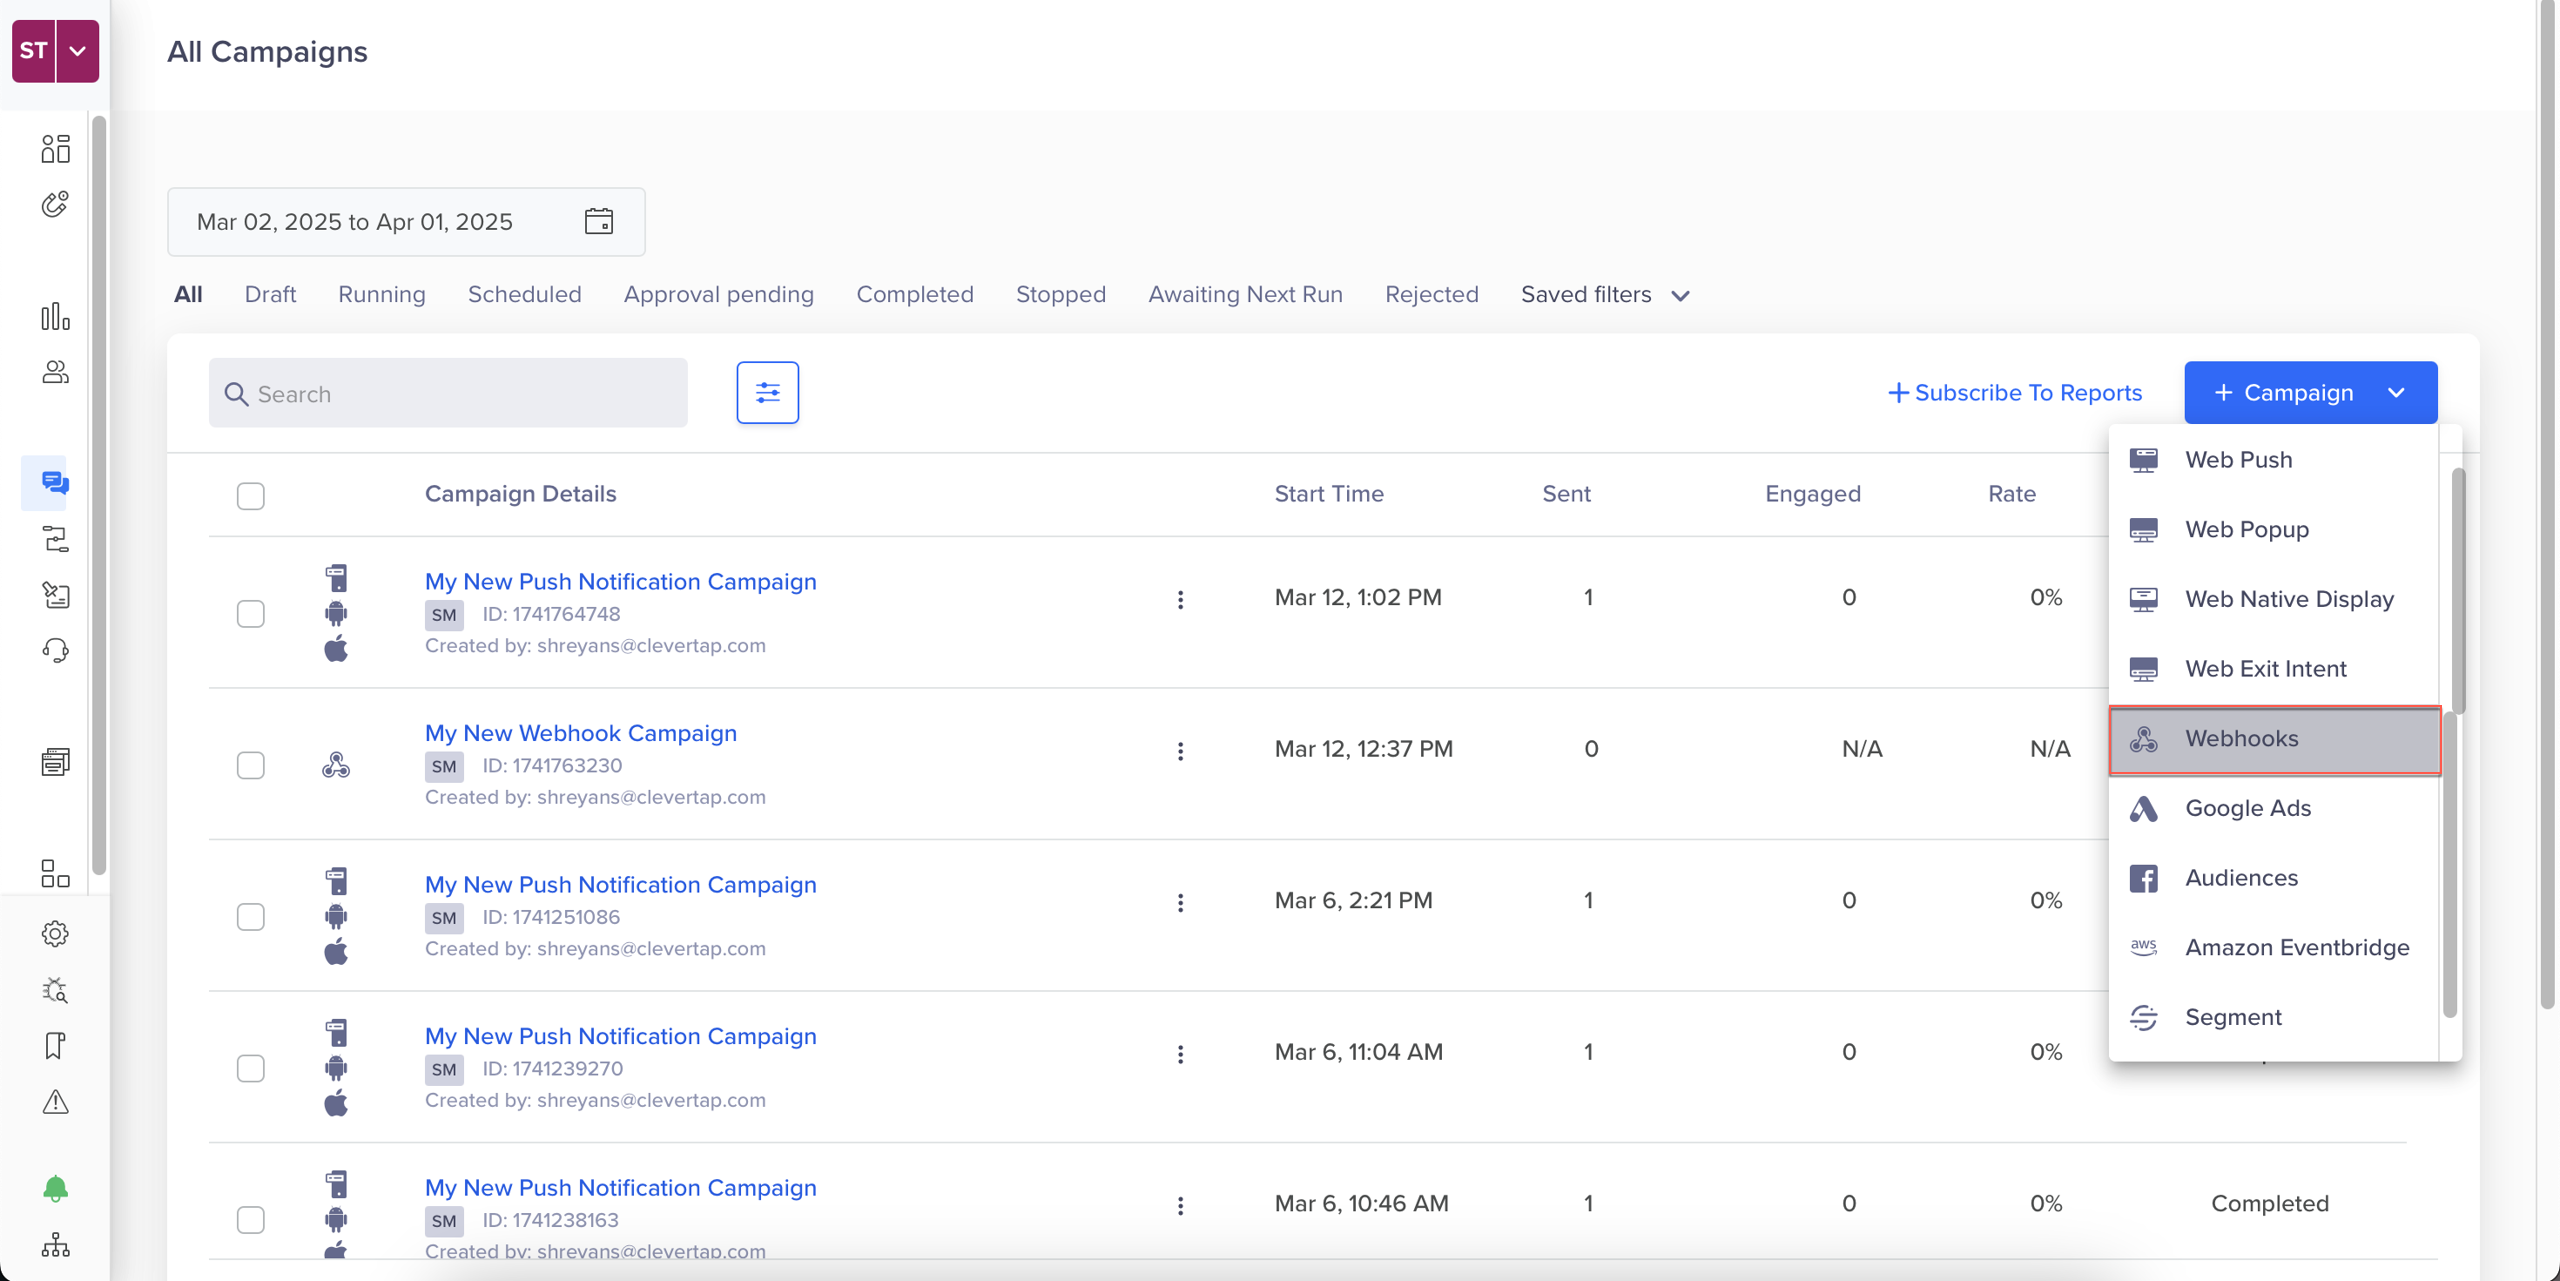Focus the campaign Search field

[448, 393]
